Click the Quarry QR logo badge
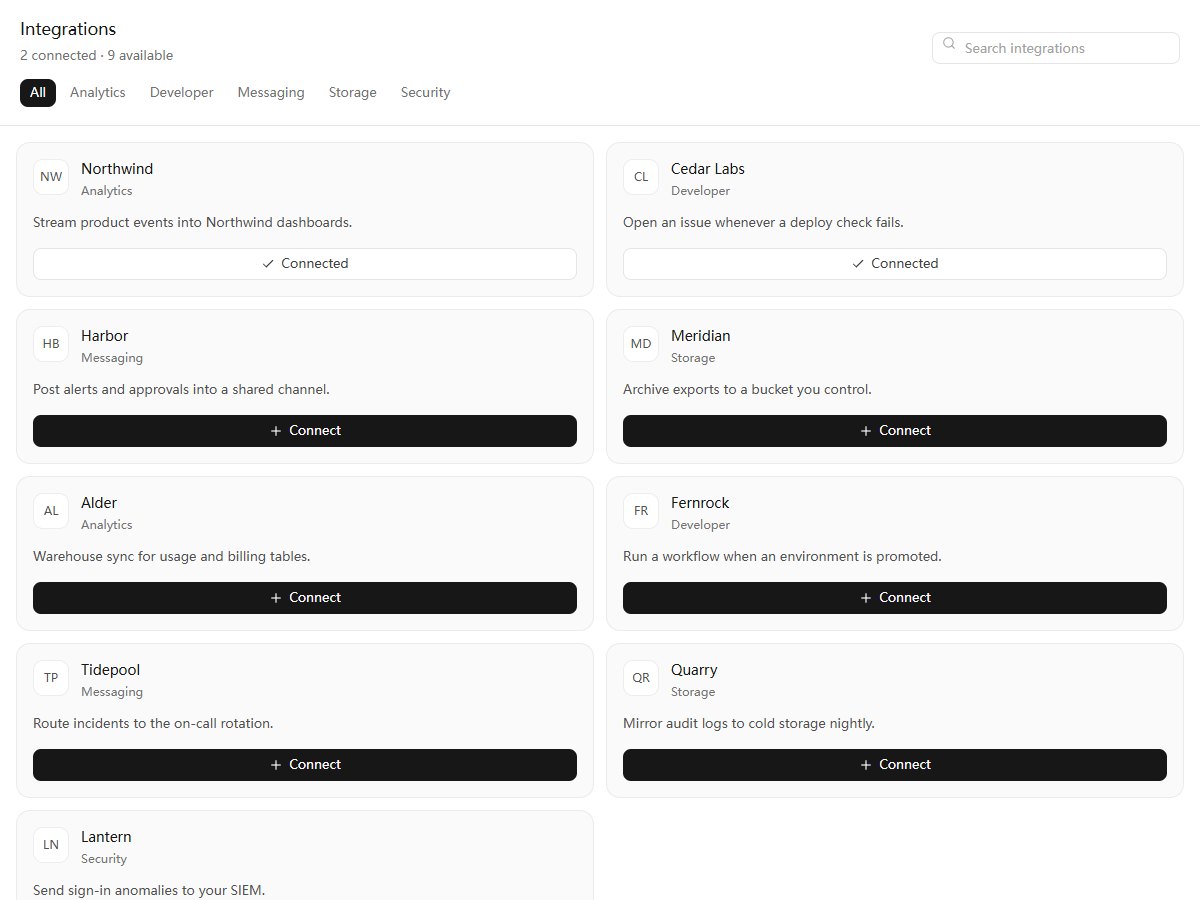 (641, 678)
